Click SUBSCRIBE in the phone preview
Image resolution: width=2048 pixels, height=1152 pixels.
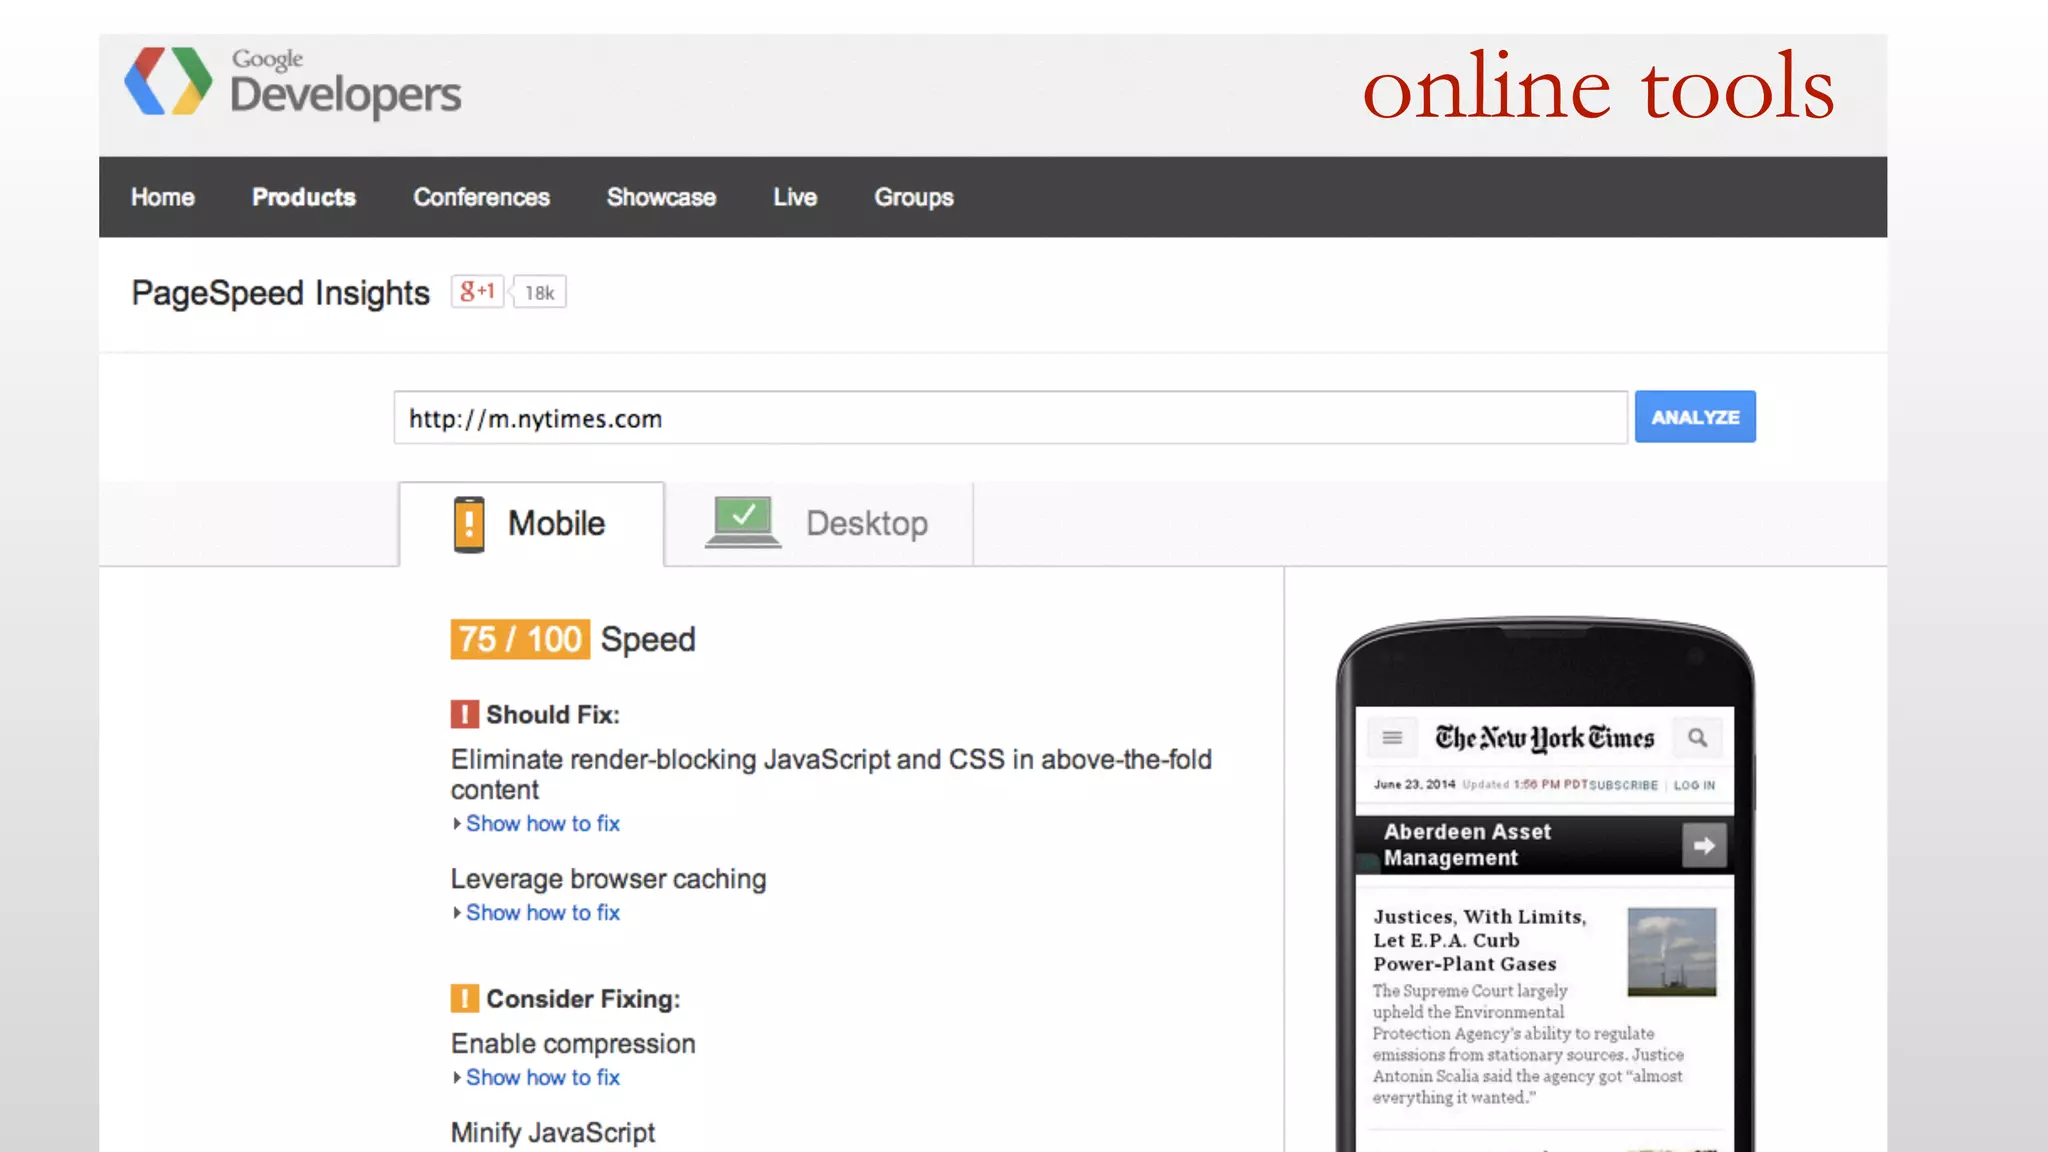1623,785
